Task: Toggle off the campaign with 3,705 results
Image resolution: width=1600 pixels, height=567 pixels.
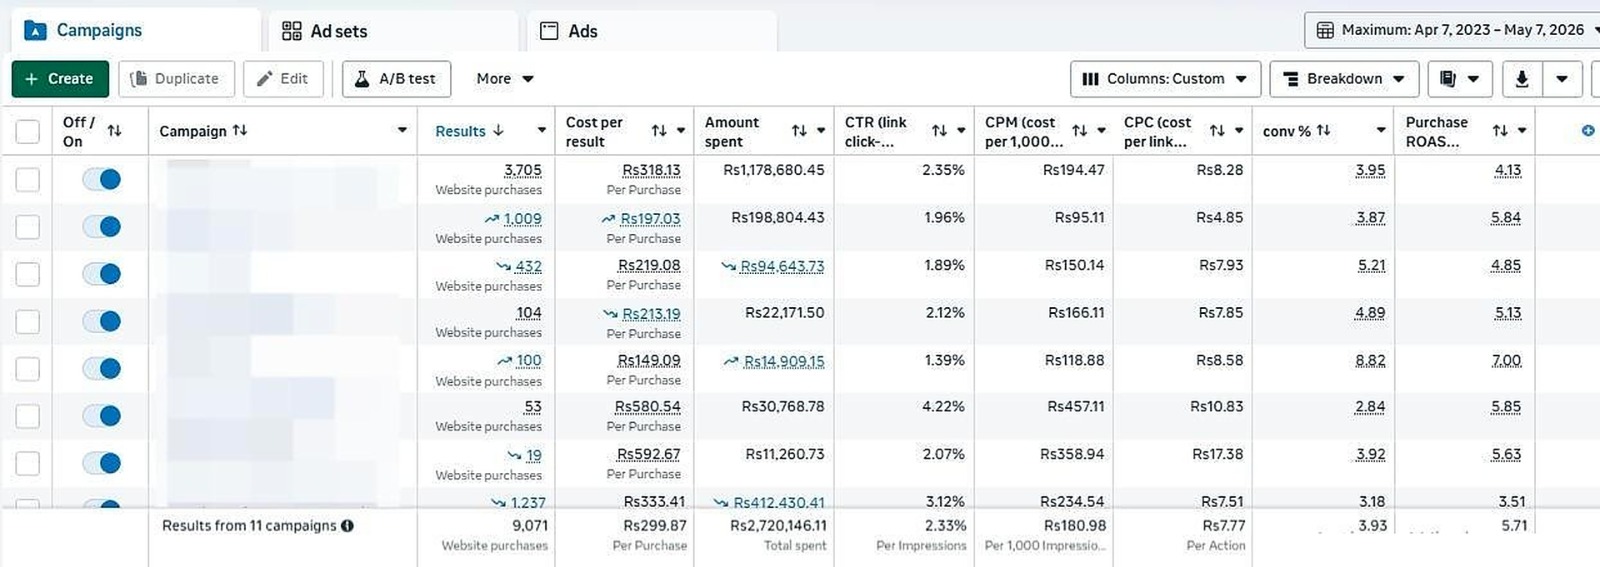Action: 102,179
